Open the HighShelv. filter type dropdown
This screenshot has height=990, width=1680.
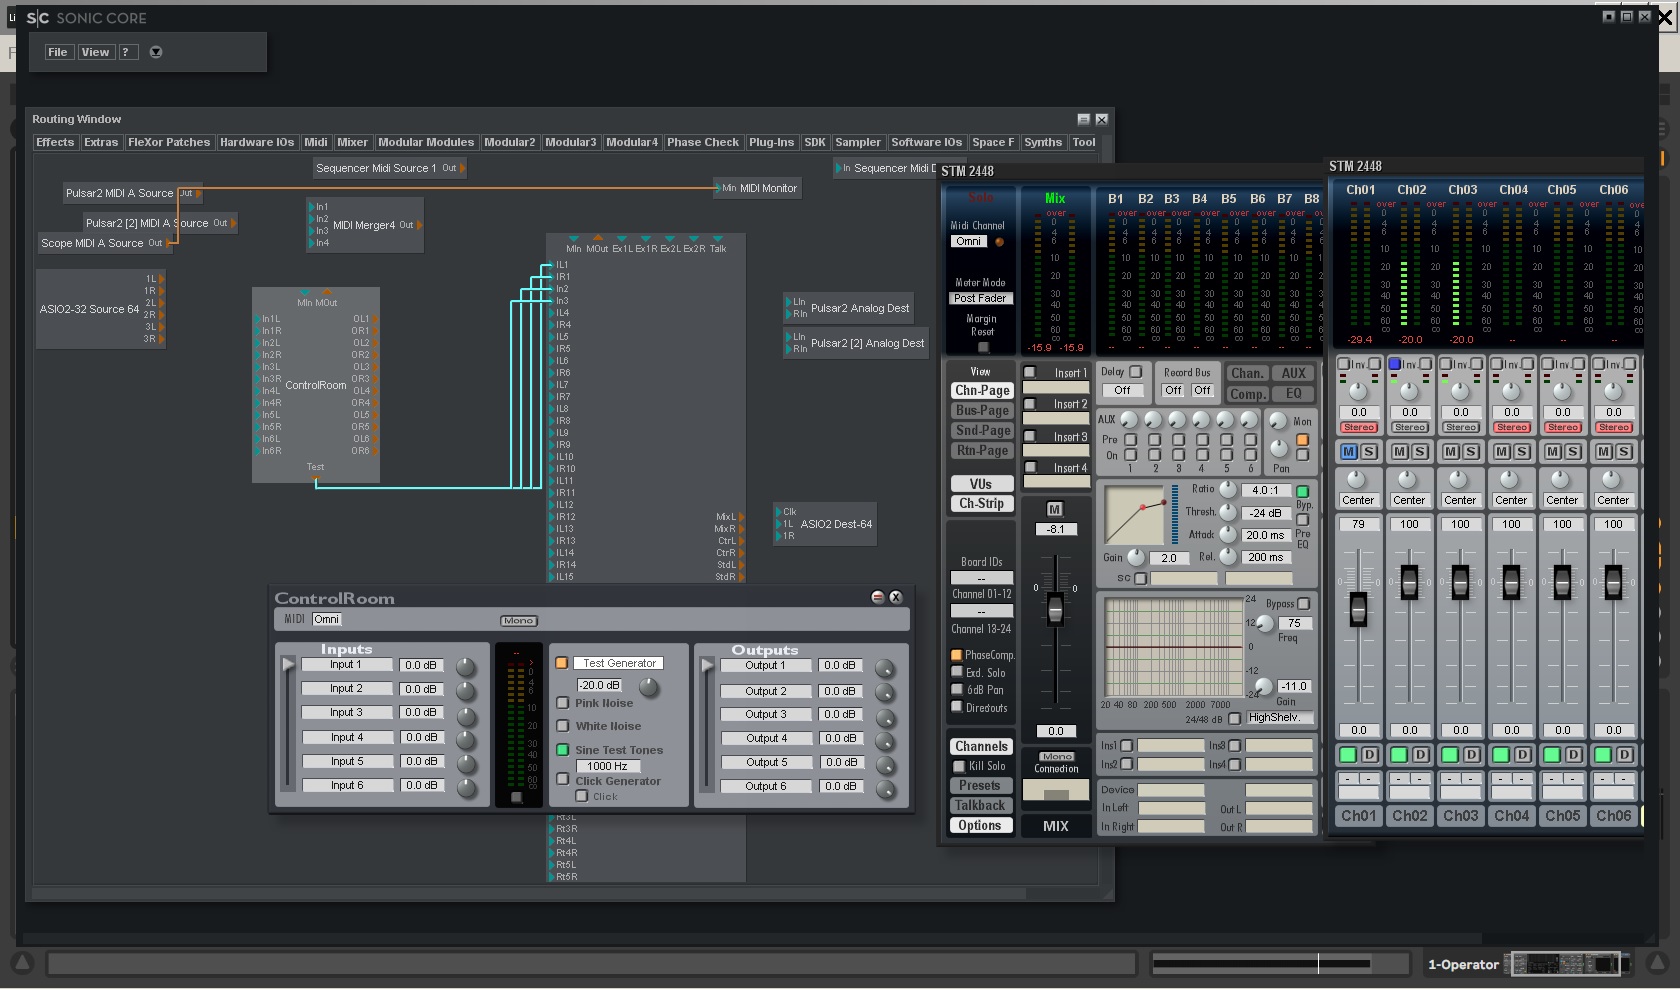click(x=1279, y=718)
